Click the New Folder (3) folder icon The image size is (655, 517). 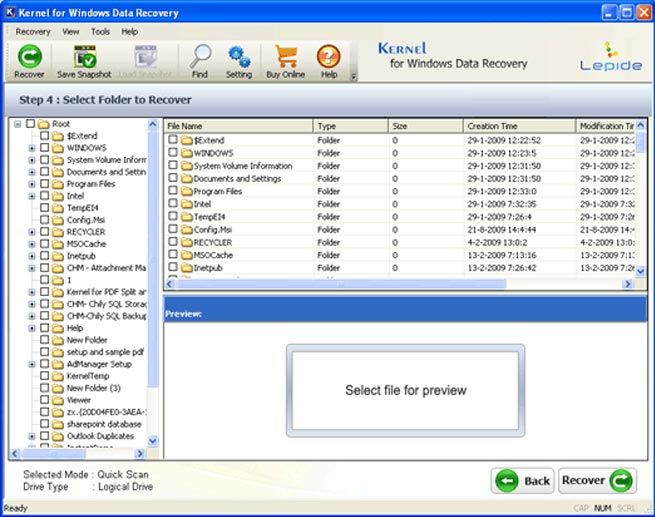(58, 388)
